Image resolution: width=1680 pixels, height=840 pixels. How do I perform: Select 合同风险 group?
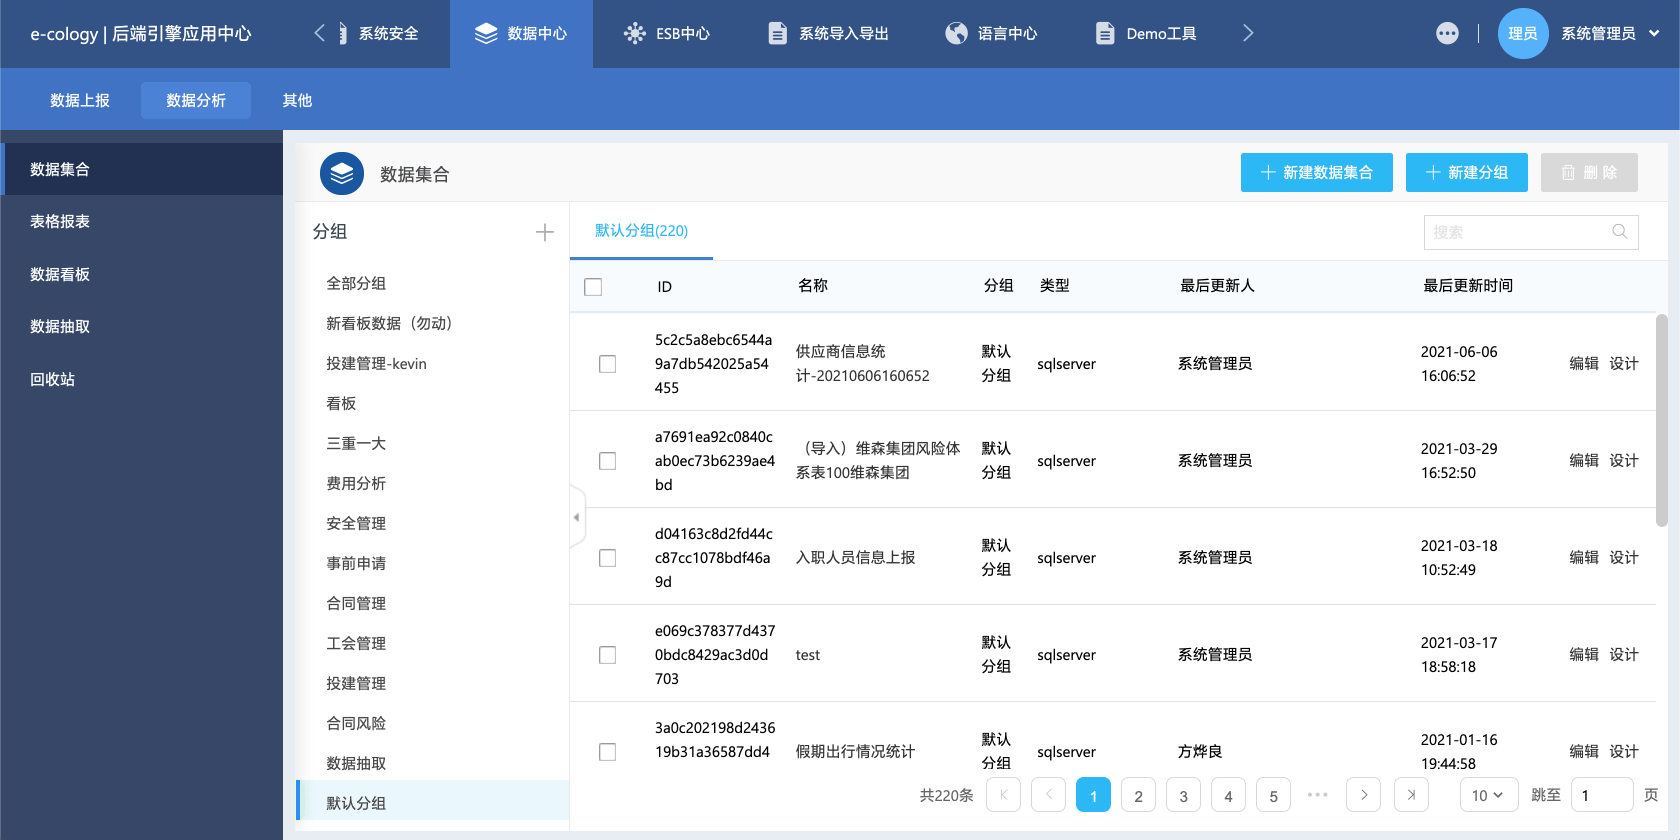432,724
